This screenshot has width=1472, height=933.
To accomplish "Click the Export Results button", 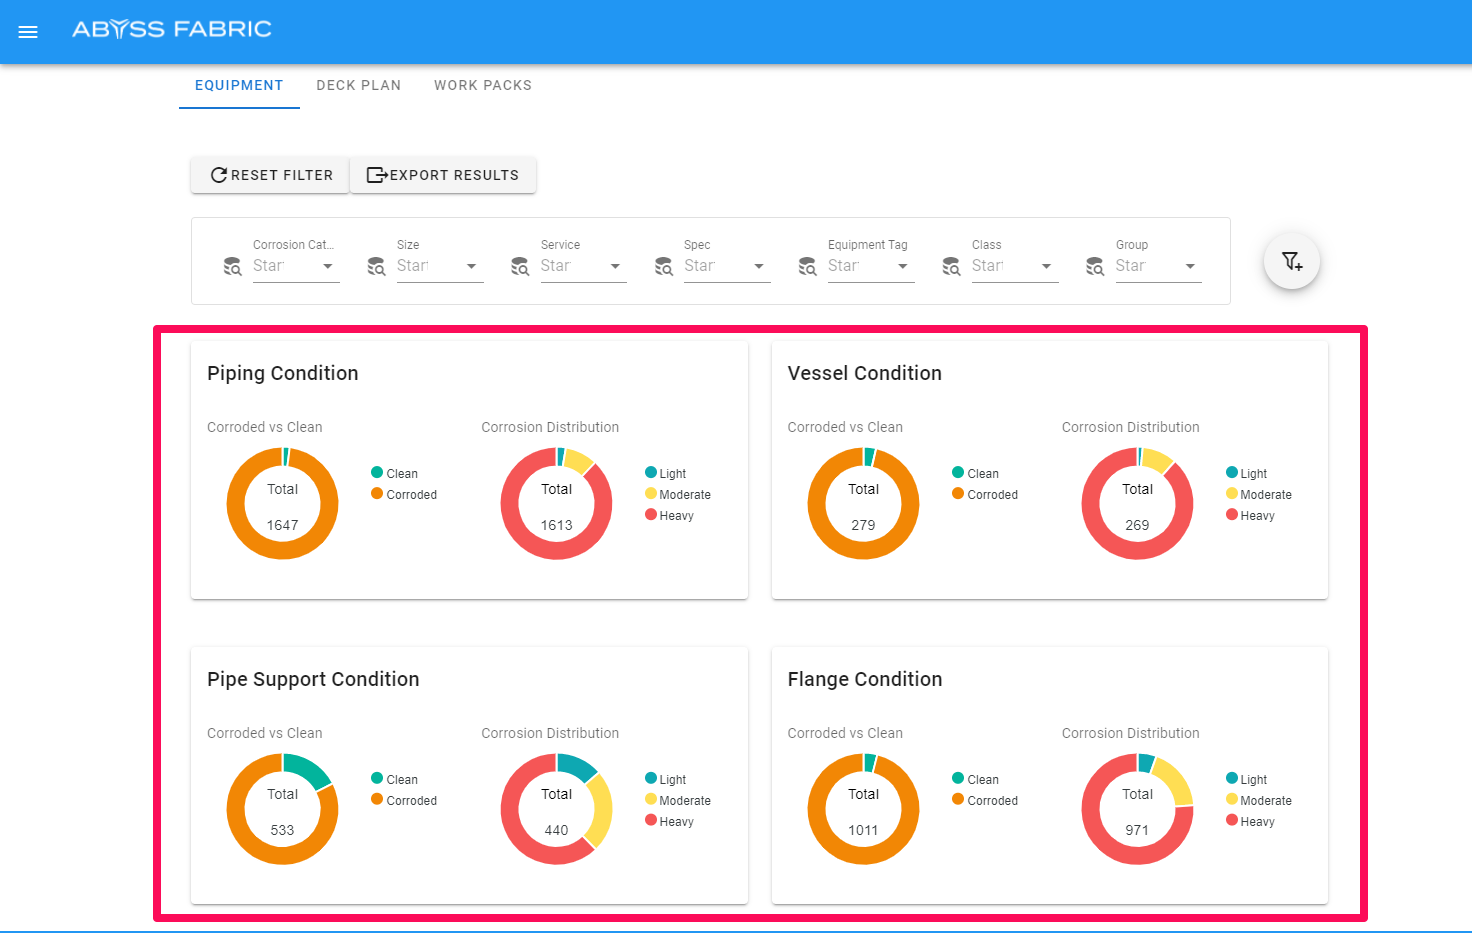I will pos(443,175).
